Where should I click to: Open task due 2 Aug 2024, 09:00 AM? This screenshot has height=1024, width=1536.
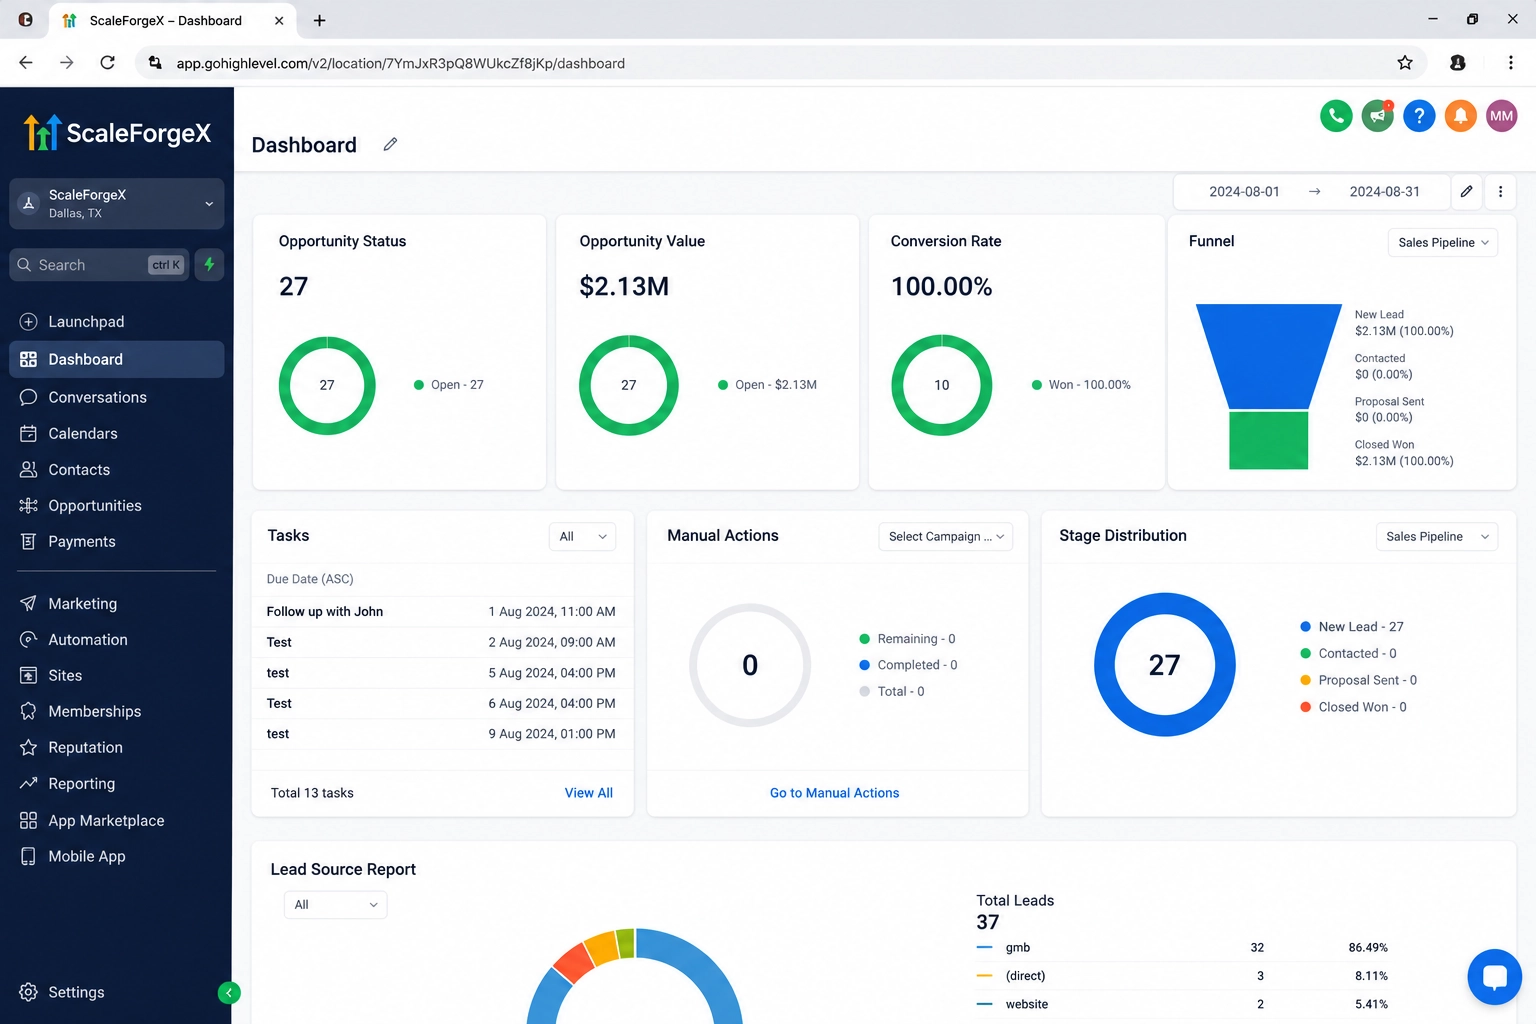pyautogui.click(x=441, y=642)
